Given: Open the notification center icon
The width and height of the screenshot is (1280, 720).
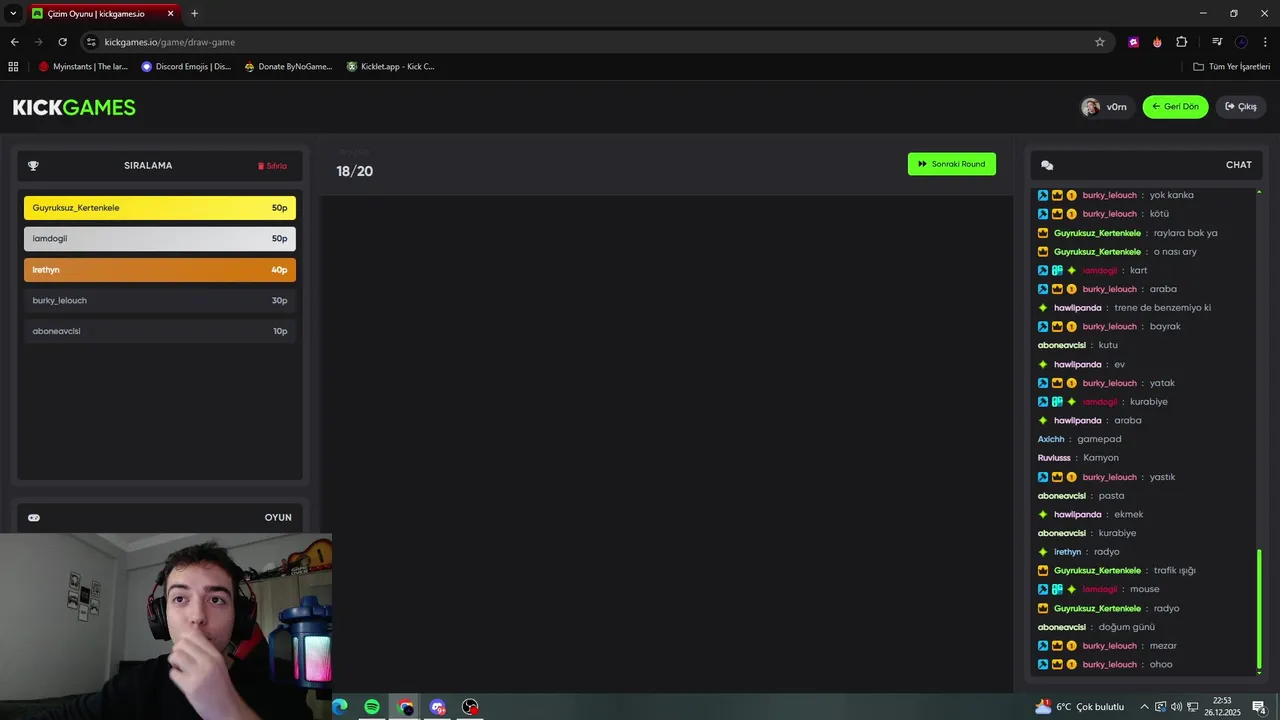Looking at the screenshot, I should click(1259, 707).
